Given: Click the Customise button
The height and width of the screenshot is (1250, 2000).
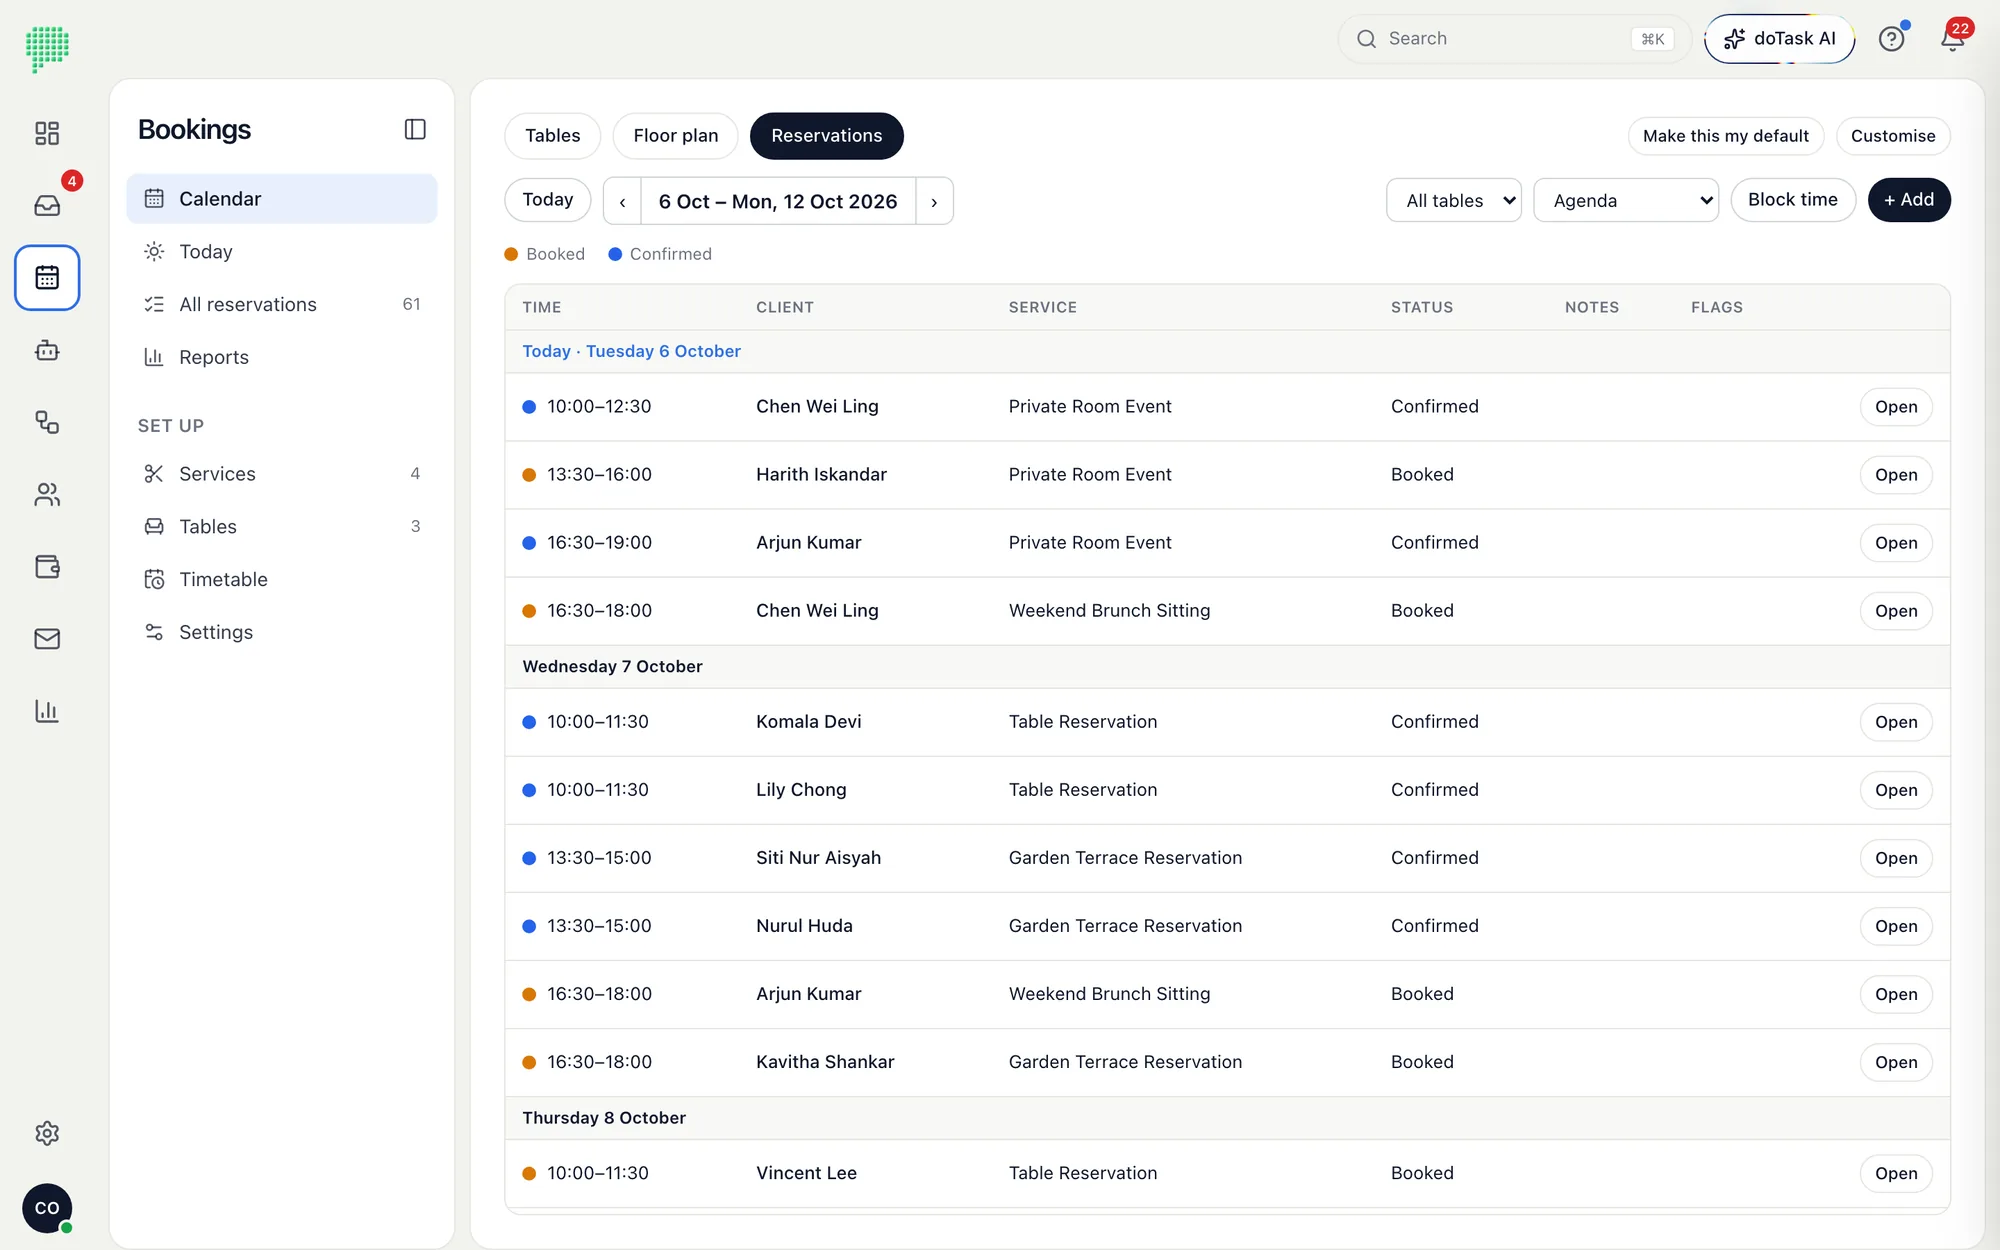Looking at the screenshot, I should (x=1893, y=136).
